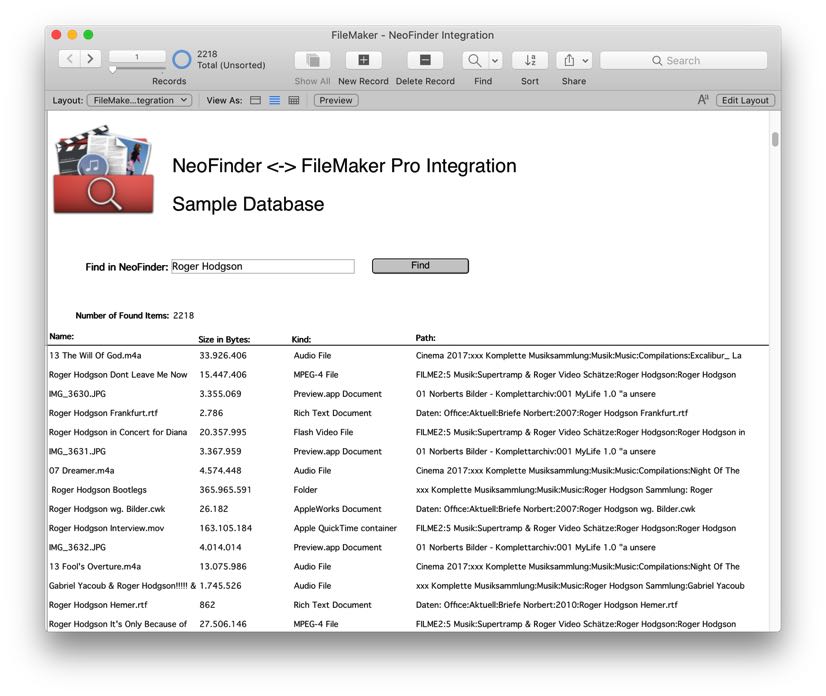The height and width of the screenshot is (696, 826).
Task: Select 'Roger Hodgson Hemer.rtf' name
Action: coord(98,605)
